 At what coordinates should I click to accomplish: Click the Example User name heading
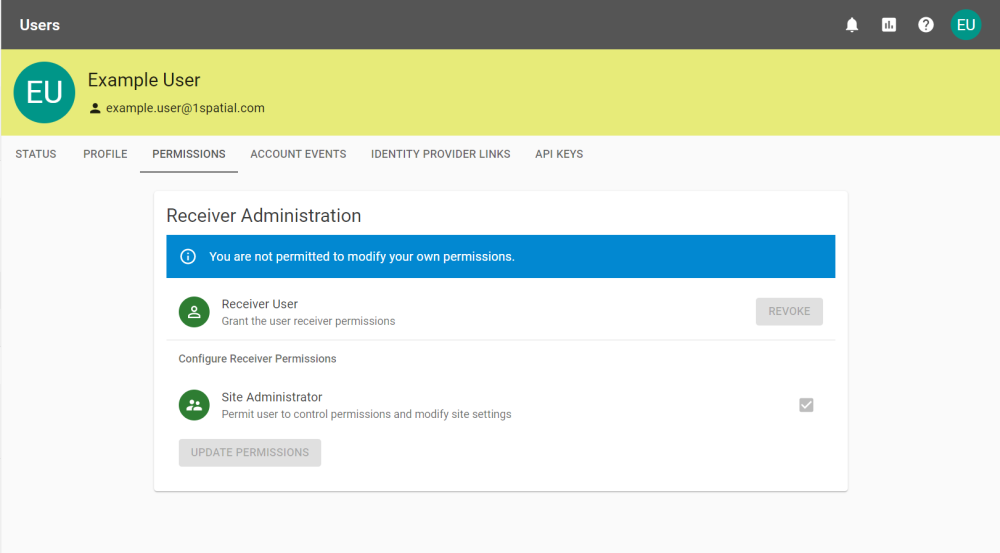pos(144,80)
